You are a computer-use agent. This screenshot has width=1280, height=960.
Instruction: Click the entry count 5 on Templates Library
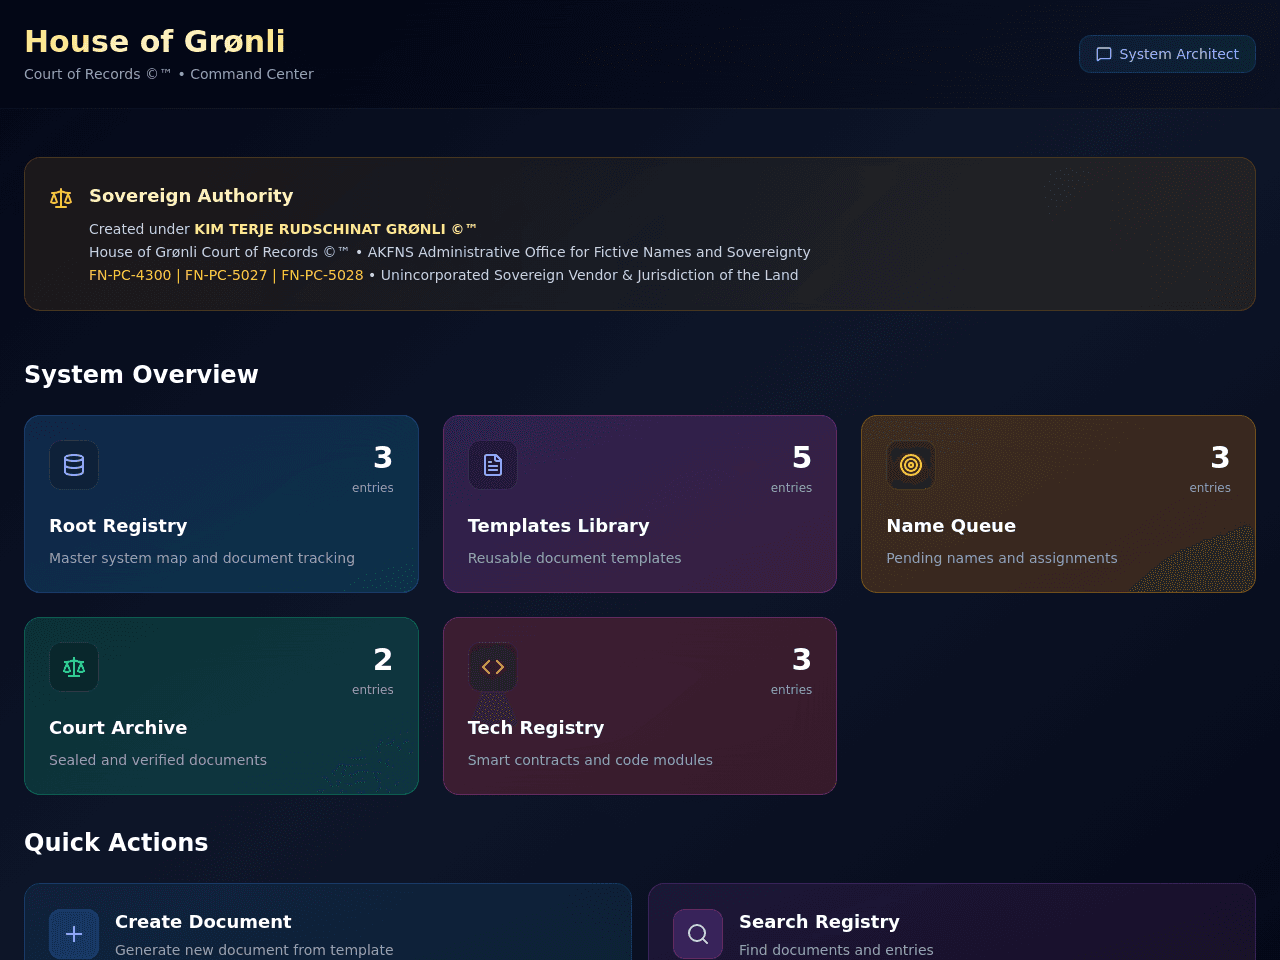coord(802,458)
